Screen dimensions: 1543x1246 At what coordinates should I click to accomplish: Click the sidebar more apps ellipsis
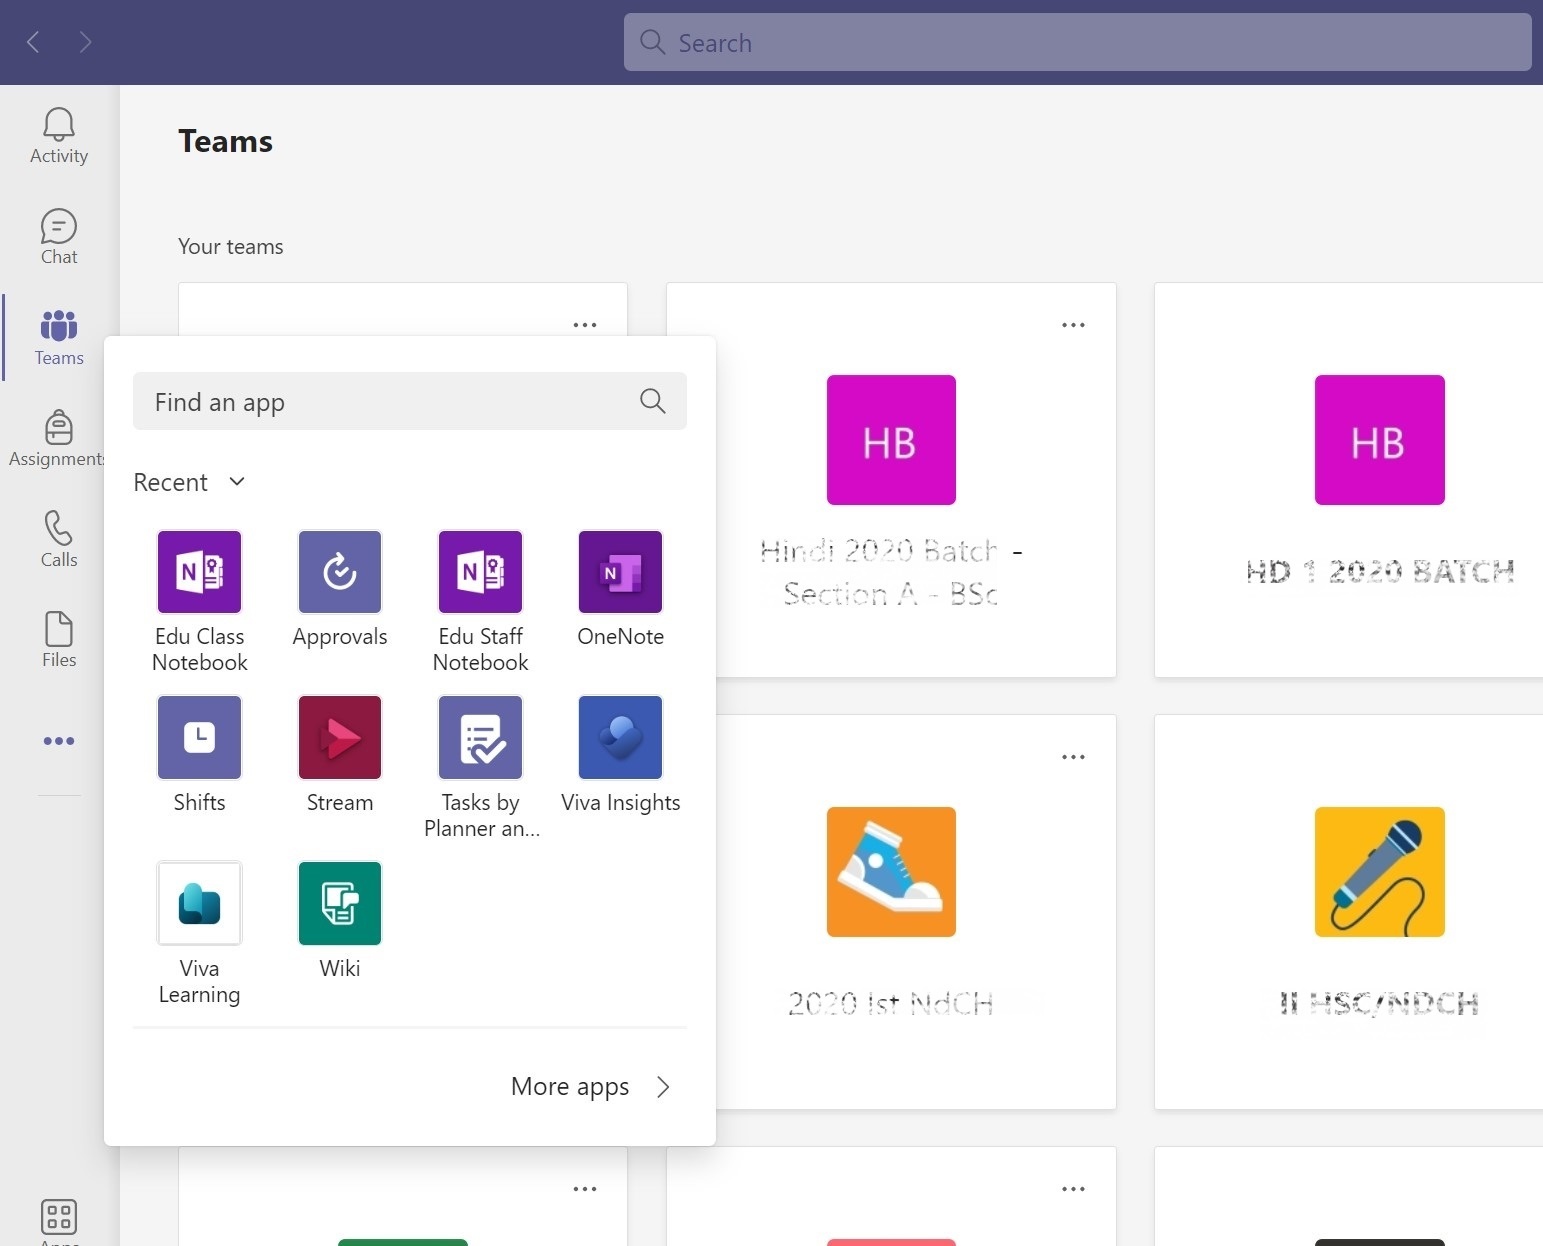(x=59, y=741)
